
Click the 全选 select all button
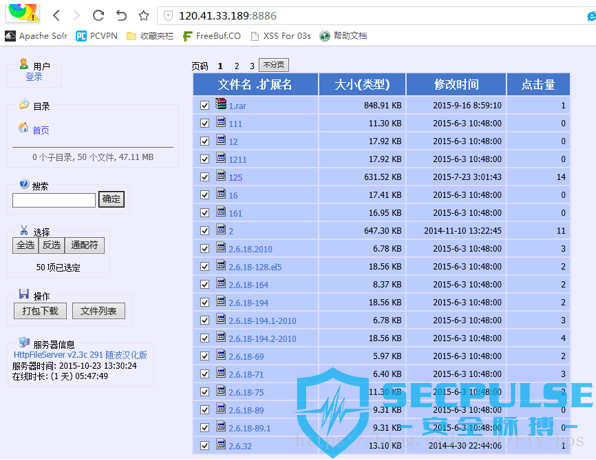coord(25,245)
